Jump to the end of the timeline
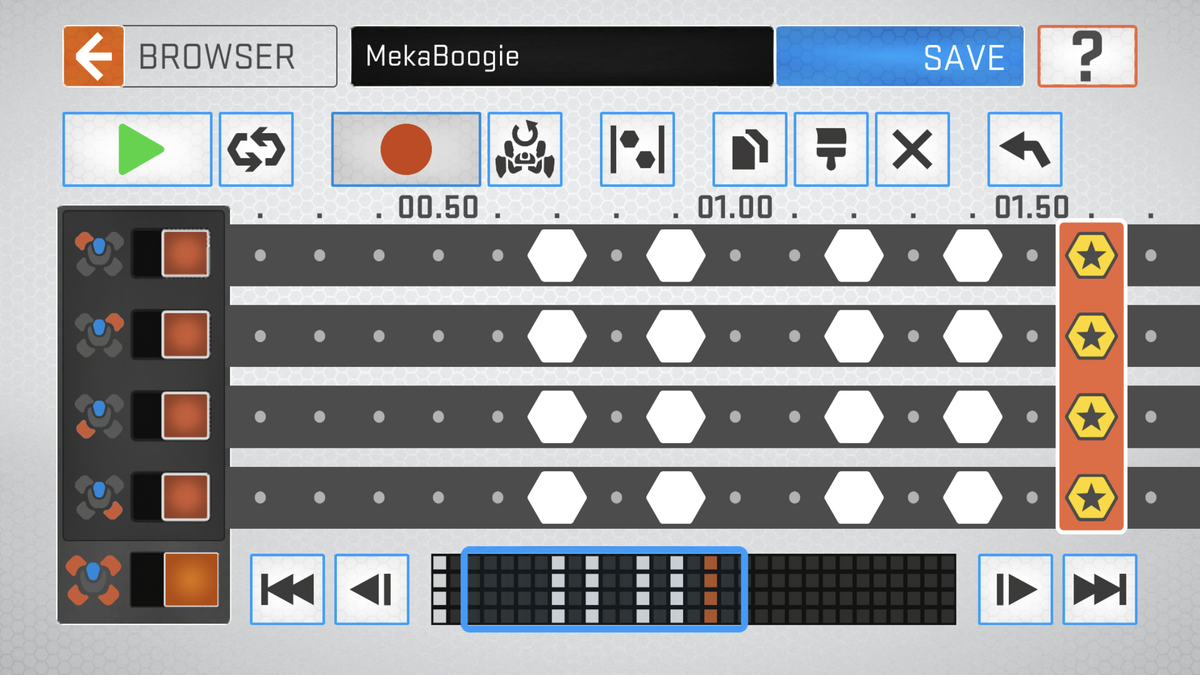Image resolution: width=1200 pixels, height=675 pixels. coord(1099,590)
